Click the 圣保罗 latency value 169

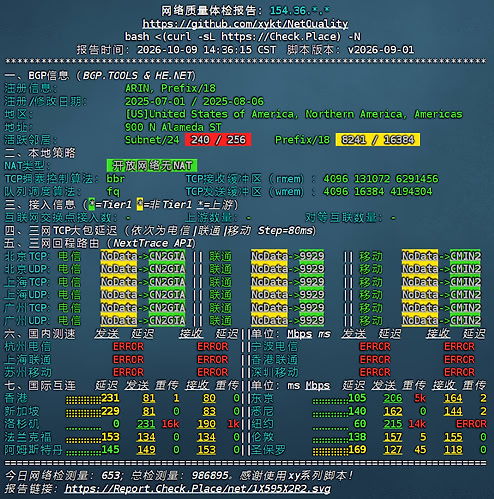pyautogui.click(x=357, y=450)
